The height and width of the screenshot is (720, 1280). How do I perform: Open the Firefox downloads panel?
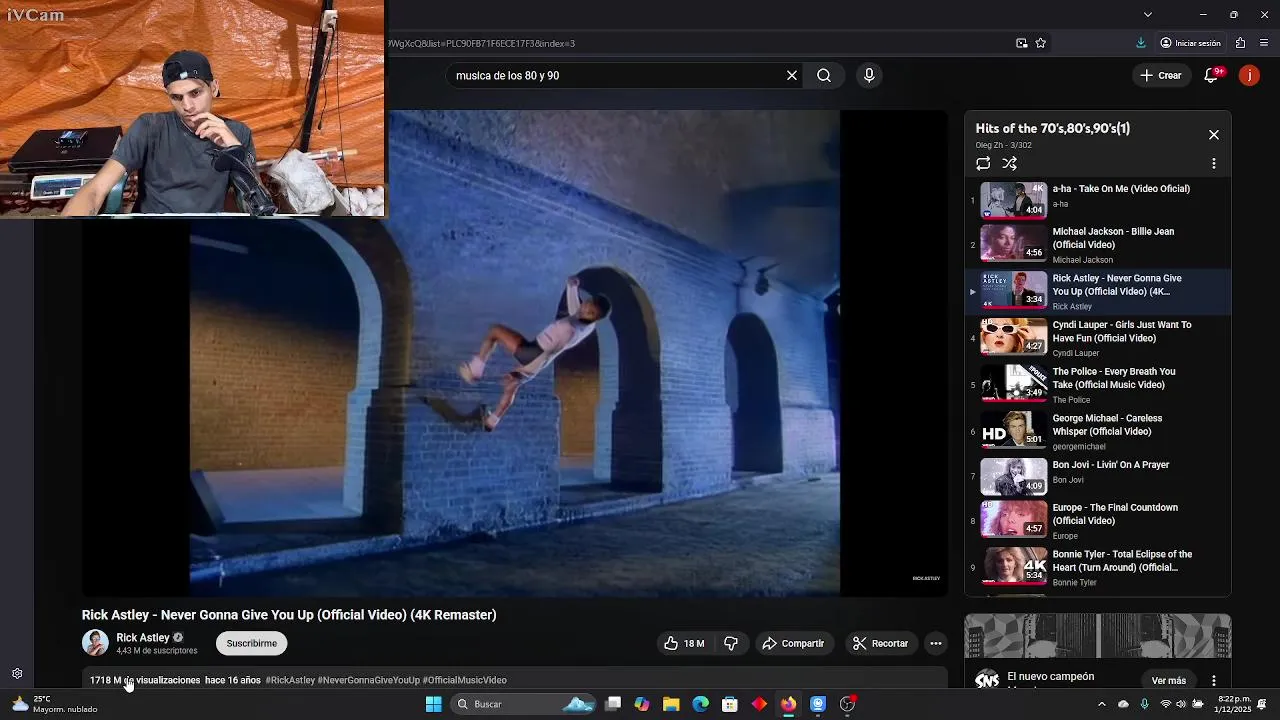(1141, 43)
